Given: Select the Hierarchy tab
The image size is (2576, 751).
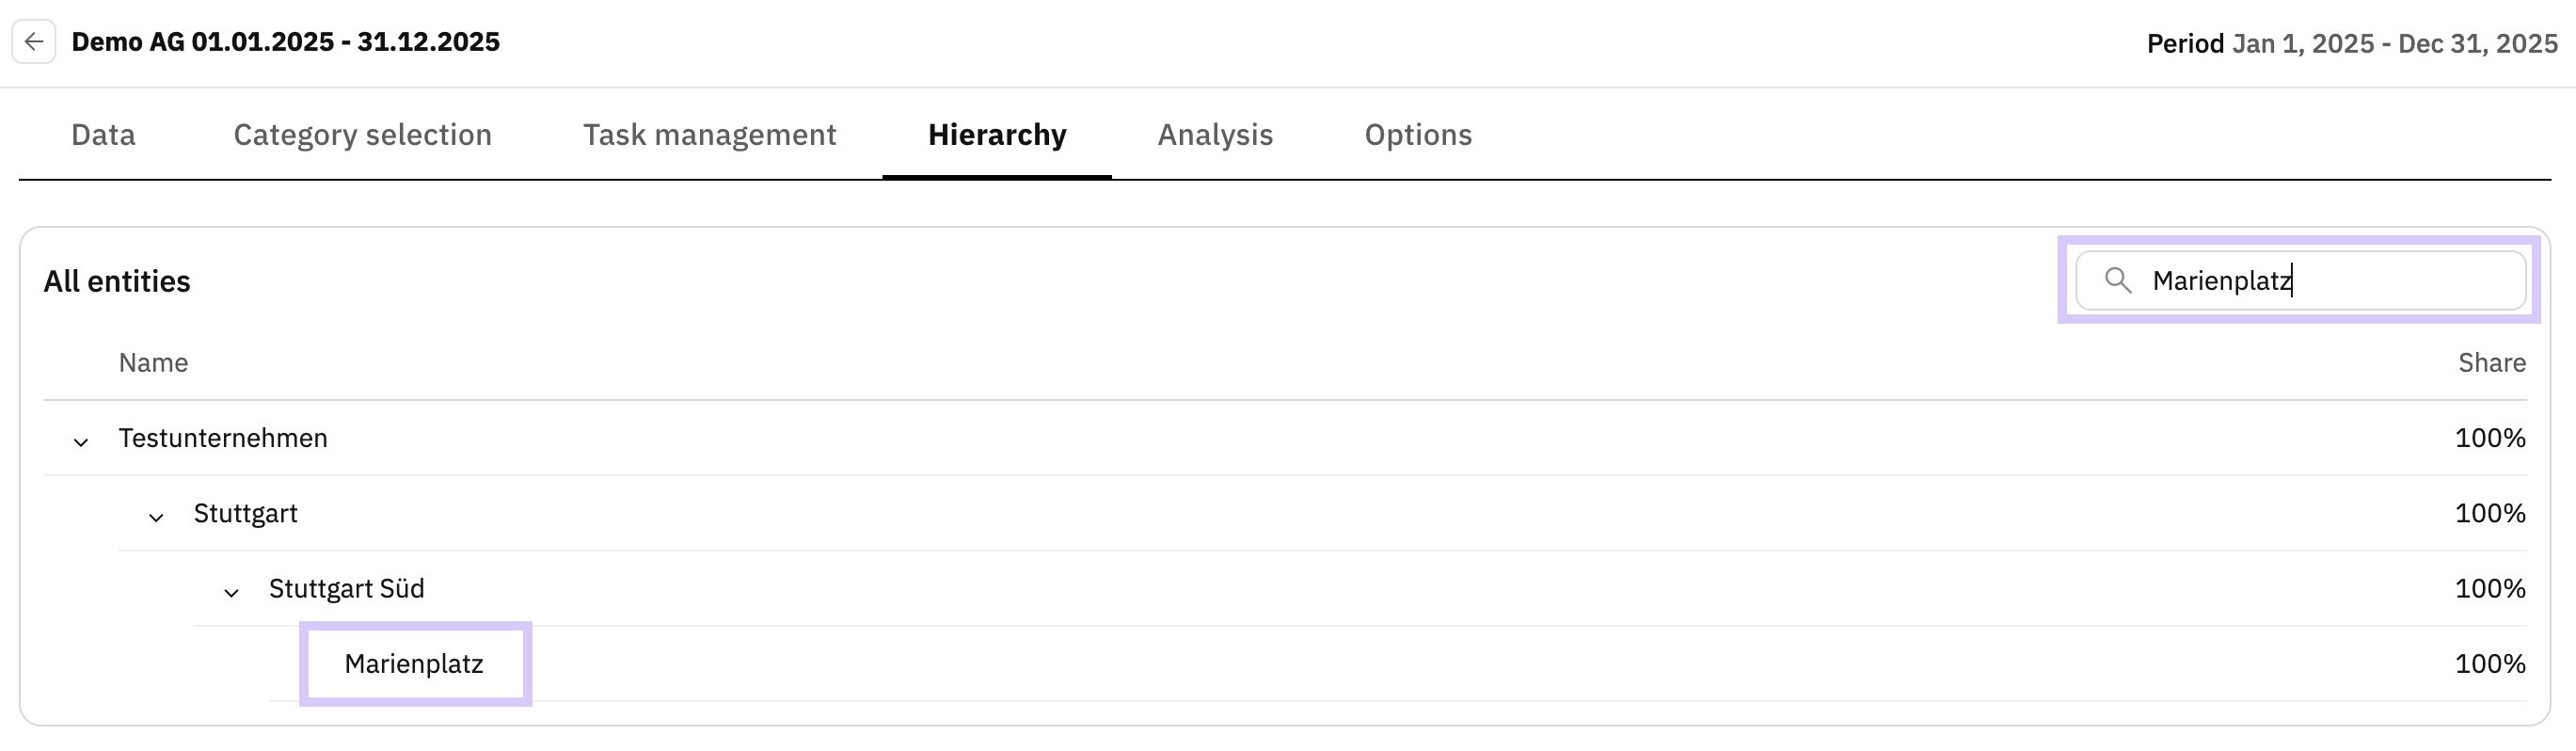Looking at the screenshot, I should [x=996, y=135].
